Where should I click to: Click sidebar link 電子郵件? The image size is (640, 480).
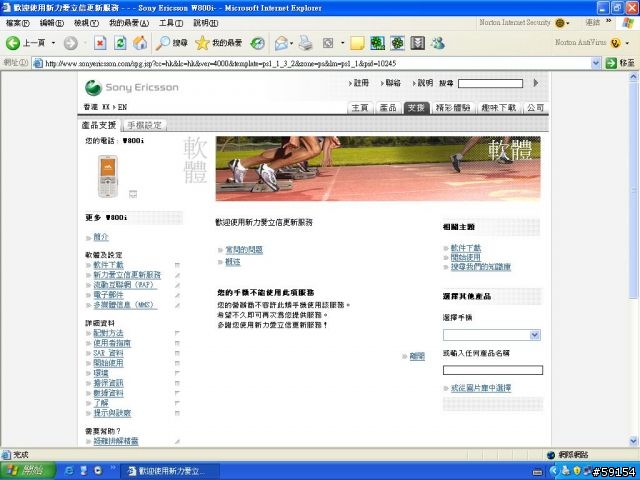[108, 295]
